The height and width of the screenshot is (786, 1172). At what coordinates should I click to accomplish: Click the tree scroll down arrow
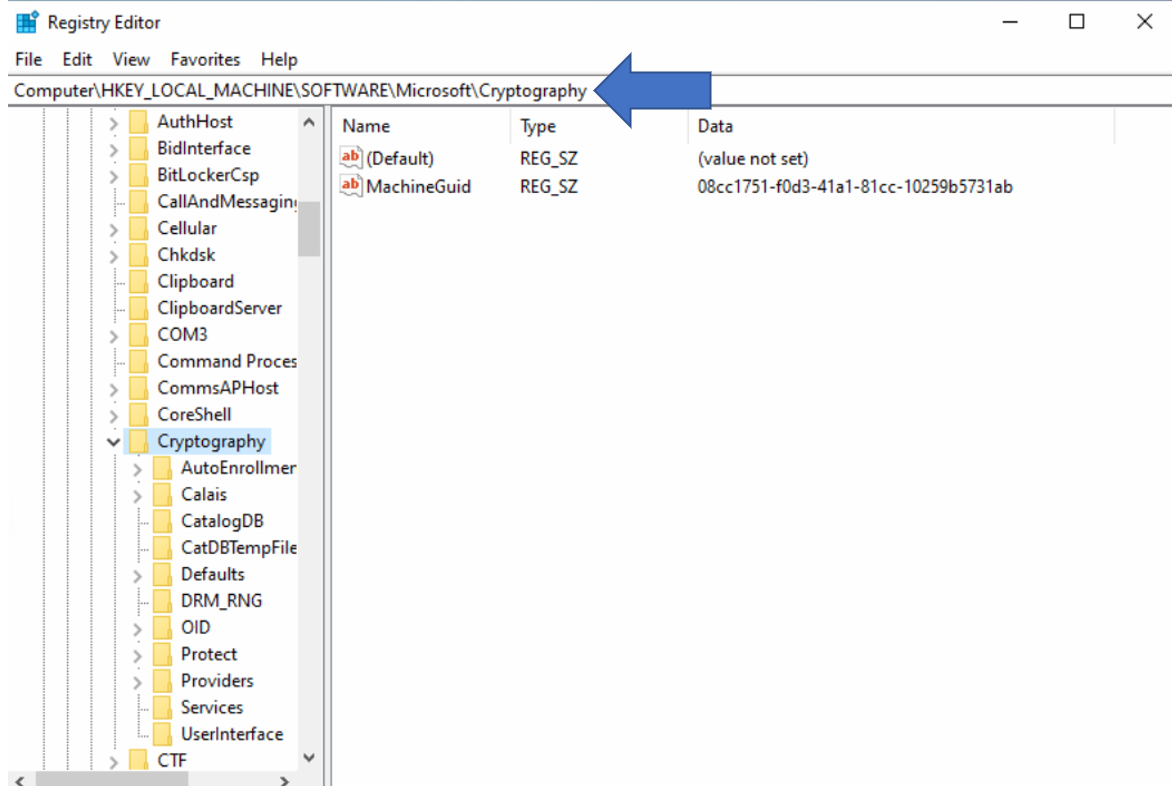(309, 758)
